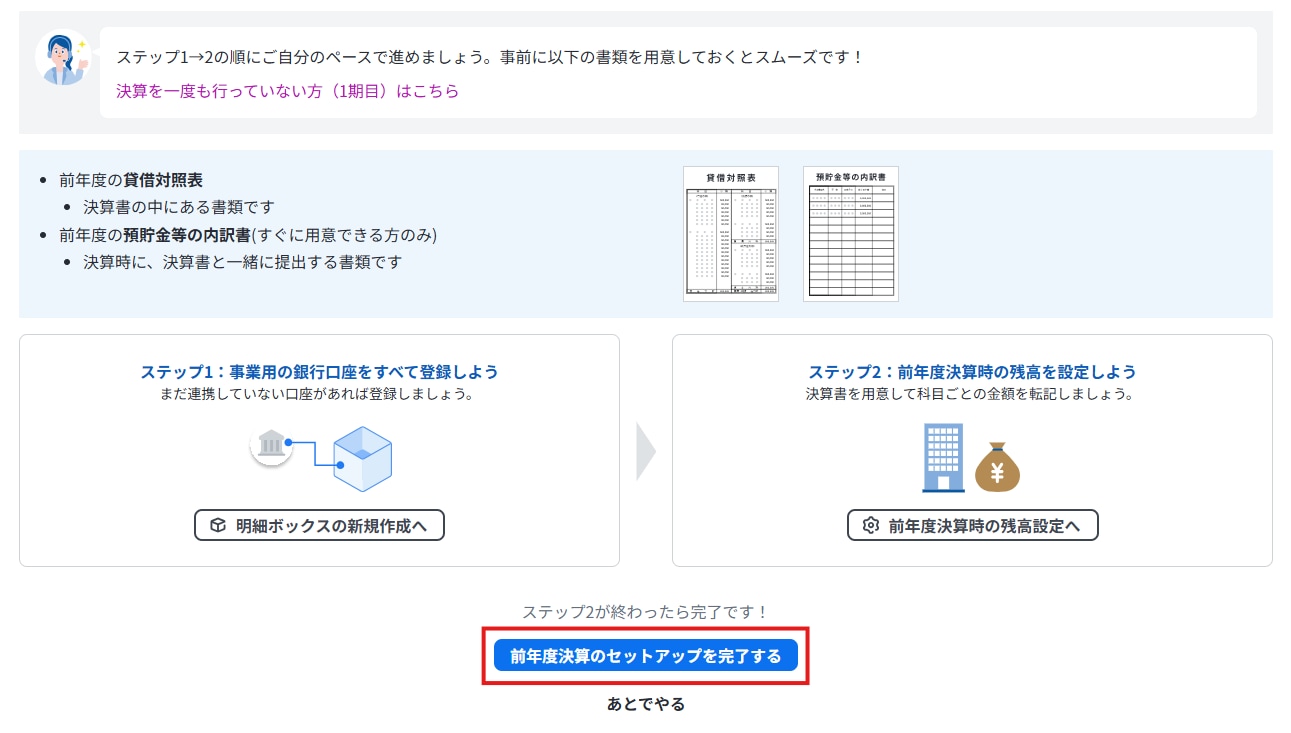Click the office building icon in Step 2
This screenshot has width=1291, height=733.
[x=943, y=457]
